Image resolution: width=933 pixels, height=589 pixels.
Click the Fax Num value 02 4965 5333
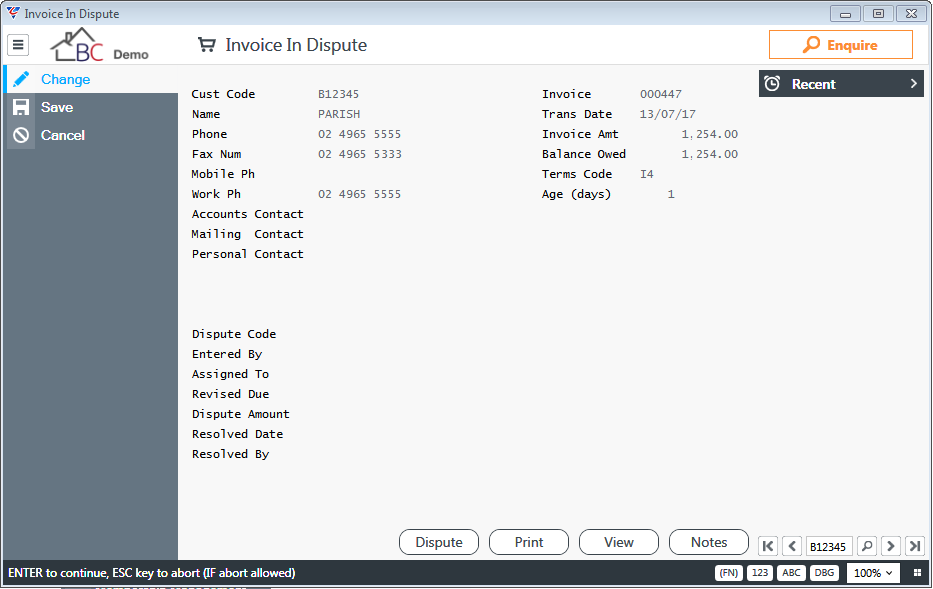[x=359, y=154]
